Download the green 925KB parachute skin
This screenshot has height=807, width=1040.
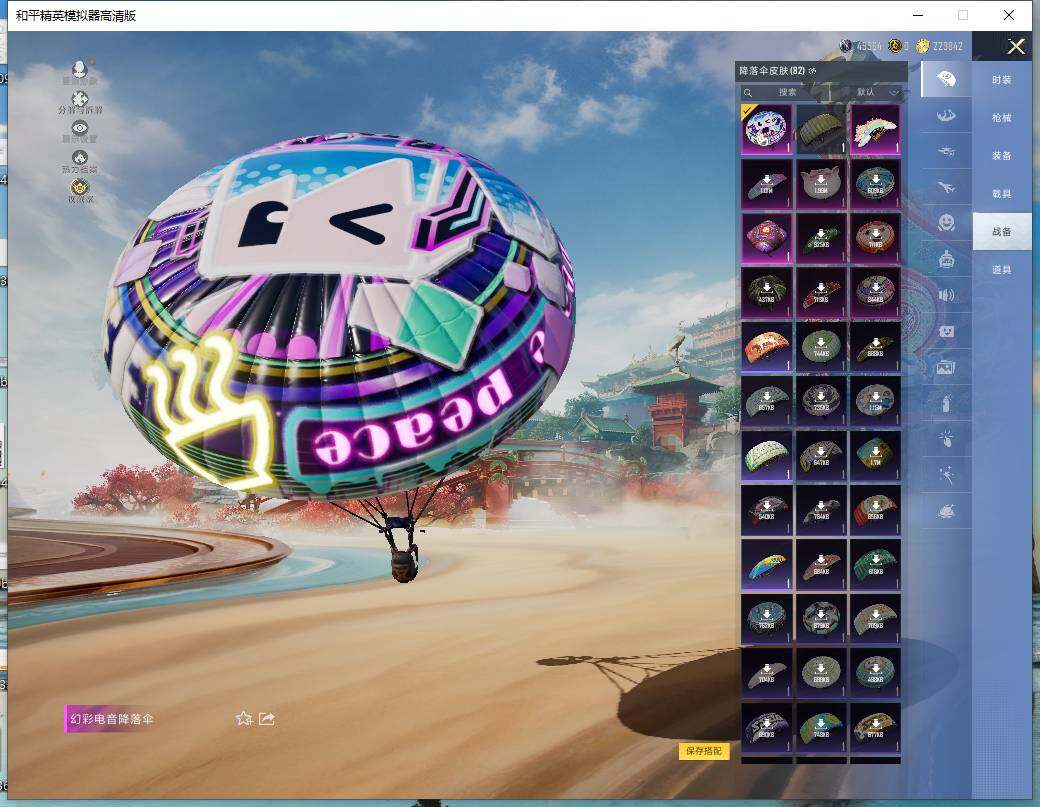pyautogui.click(x=820, y=238)
